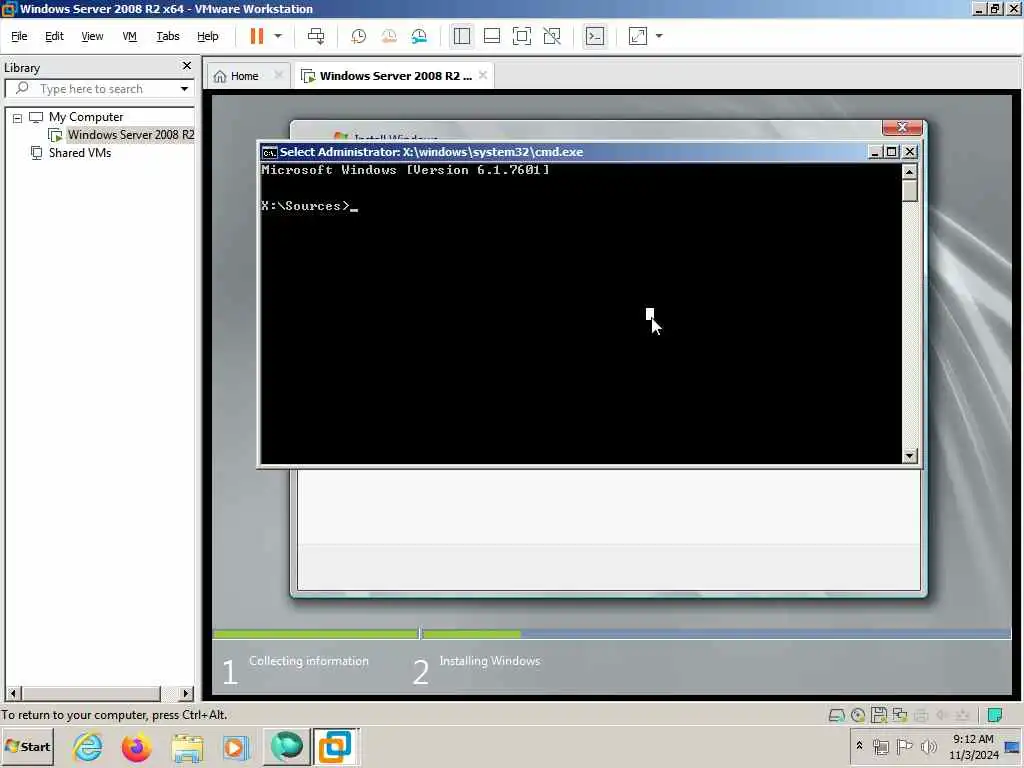Pause the virtual machine with the orange button
This screenshot has width=1024, height=768.
pyautogui.click(x=257, y=36)
